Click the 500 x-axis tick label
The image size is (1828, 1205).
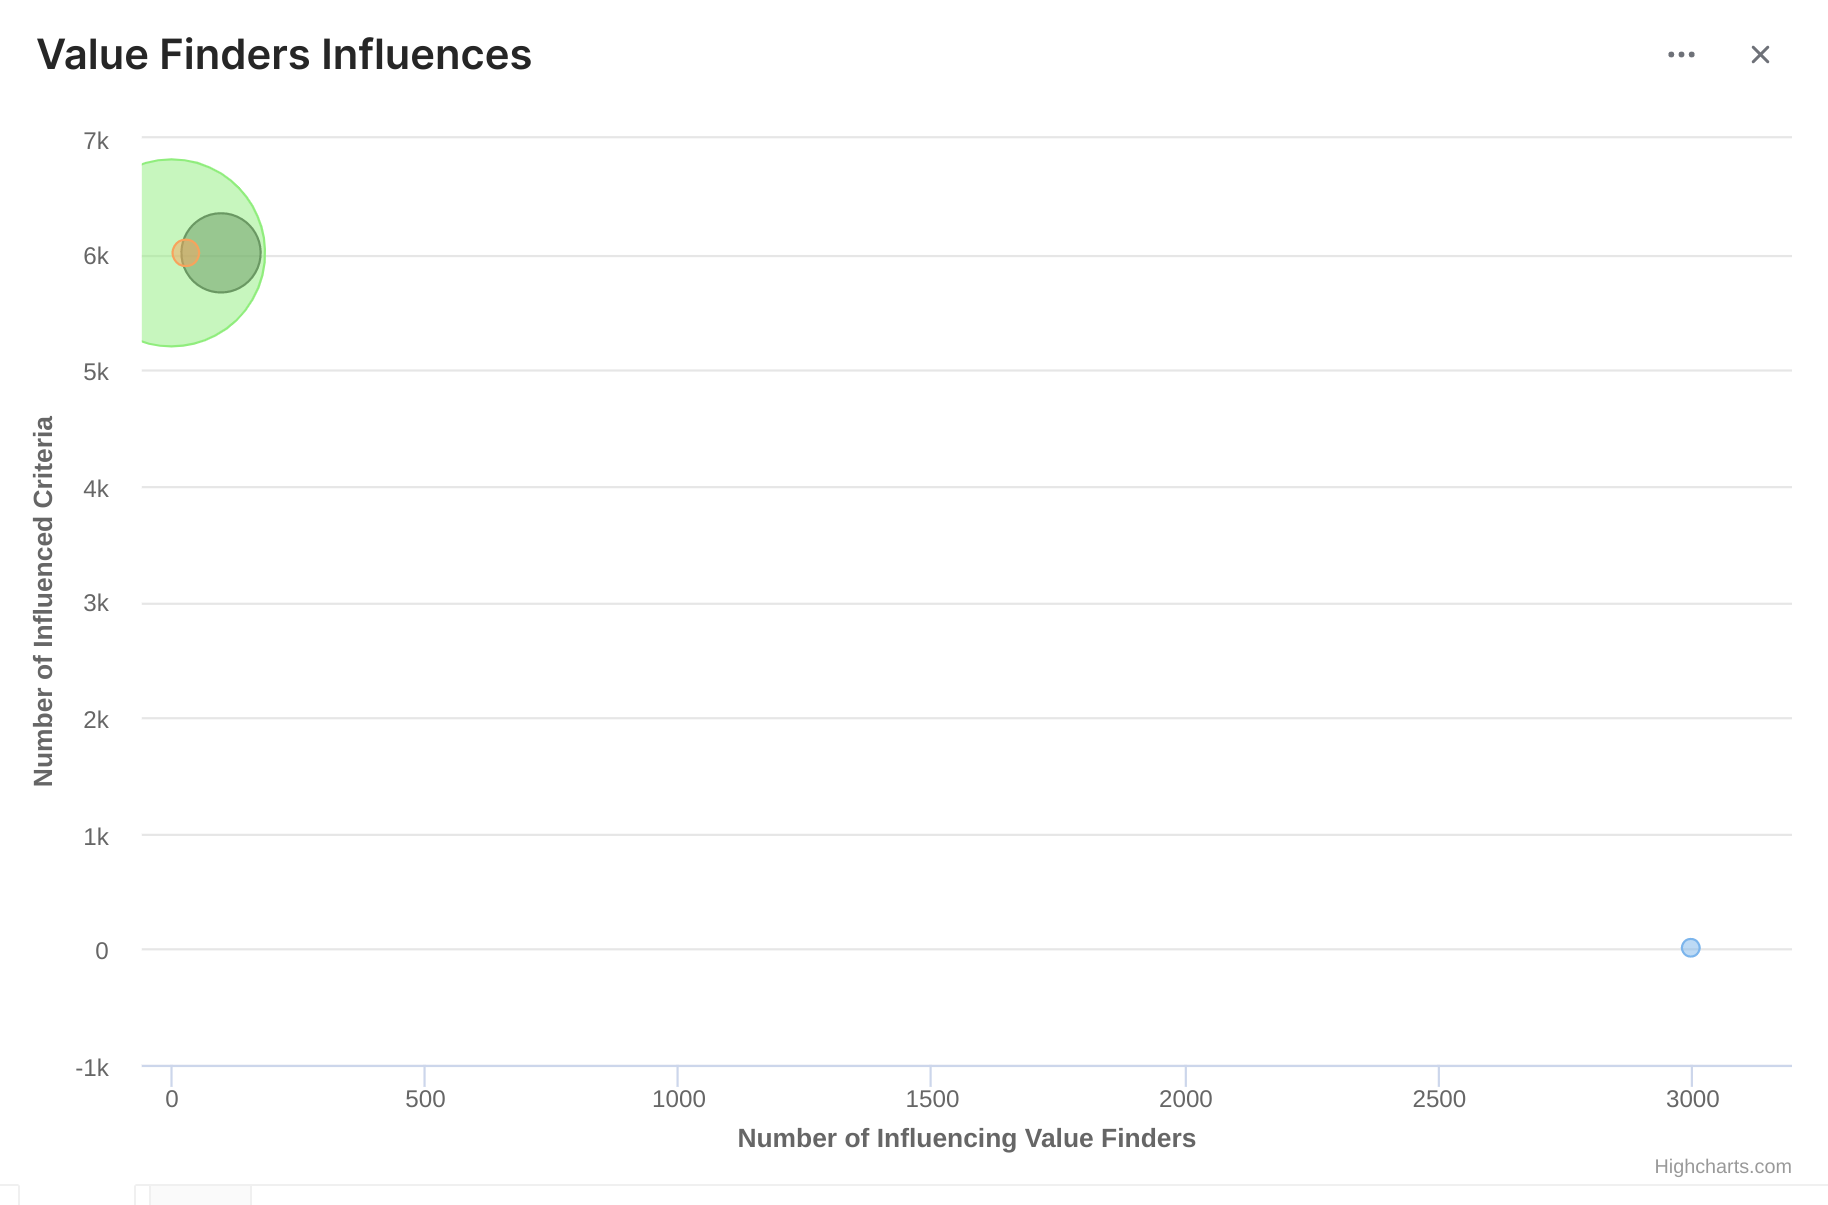point(425,1099)
